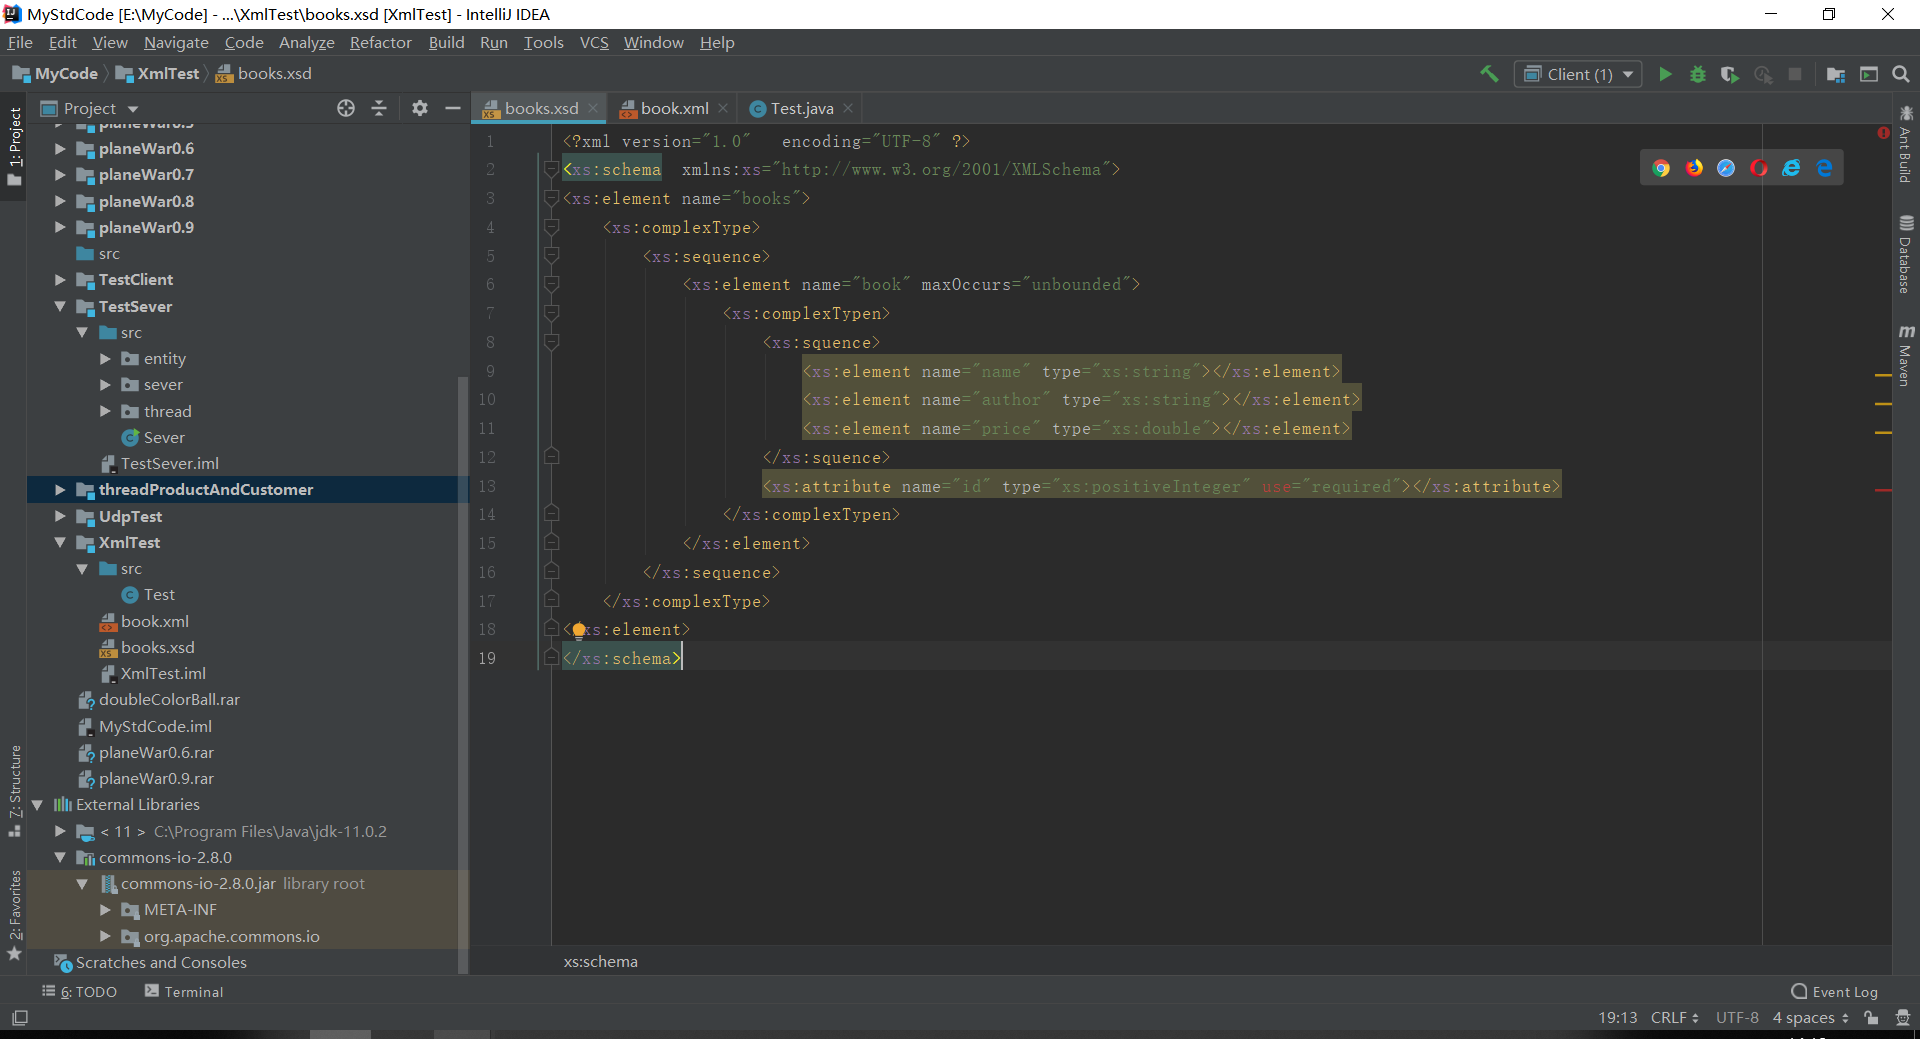Click the UTF-8 encoding status entry
The height and width of the screenshot is (1039, 1920).
click(x=1737, y=1018)
